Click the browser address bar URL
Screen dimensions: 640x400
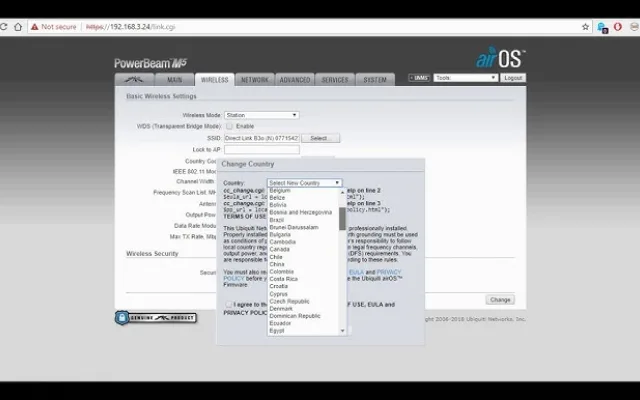pos(131,27)
